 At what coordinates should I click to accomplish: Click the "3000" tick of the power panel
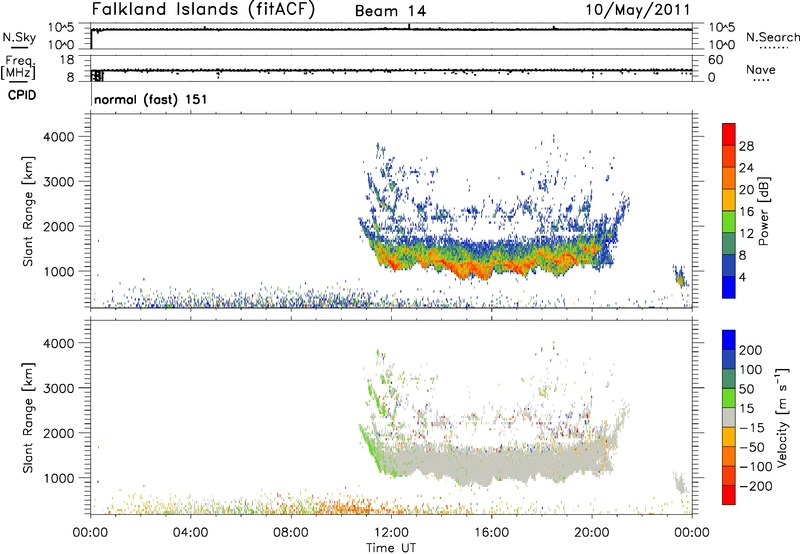(58, 182)
